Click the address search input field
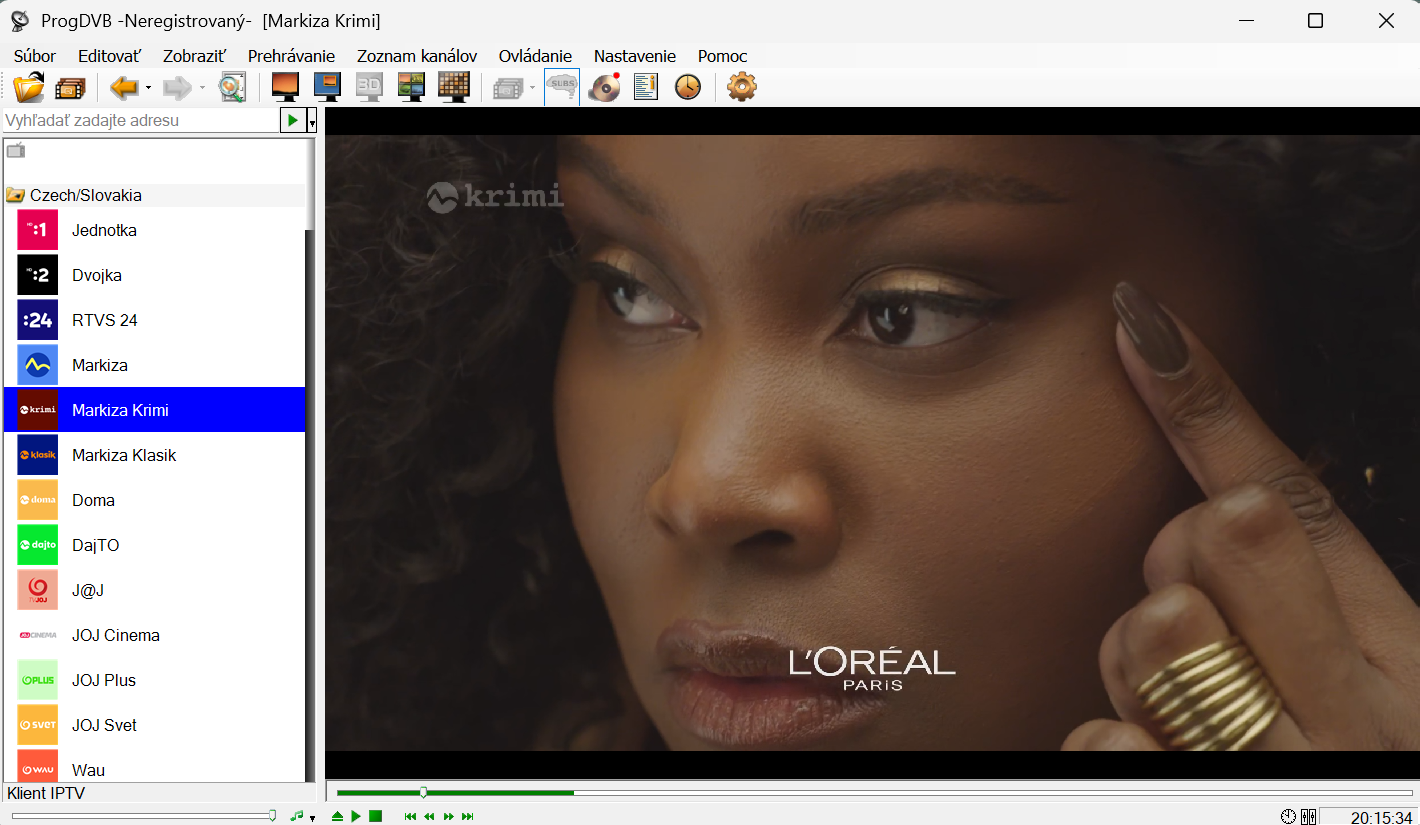The image size is (1420, 825). (140, 121)
